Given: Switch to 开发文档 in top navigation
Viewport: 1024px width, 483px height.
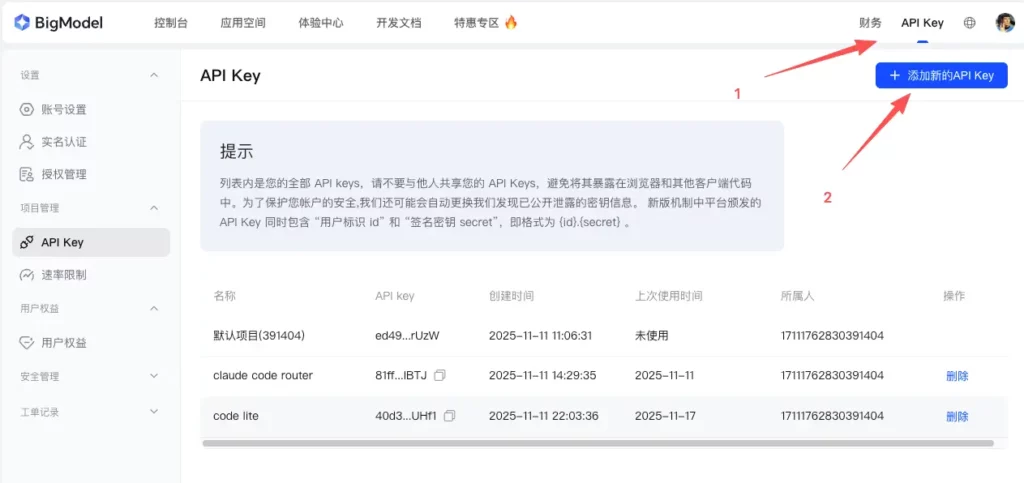Looking at the screenshot, I should click(398, 23).
